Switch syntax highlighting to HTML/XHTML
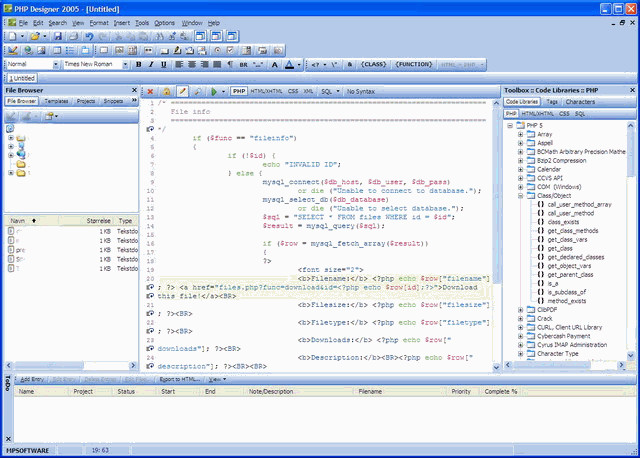The height and width of the screenshot is (458, 640). coord(266,91)
